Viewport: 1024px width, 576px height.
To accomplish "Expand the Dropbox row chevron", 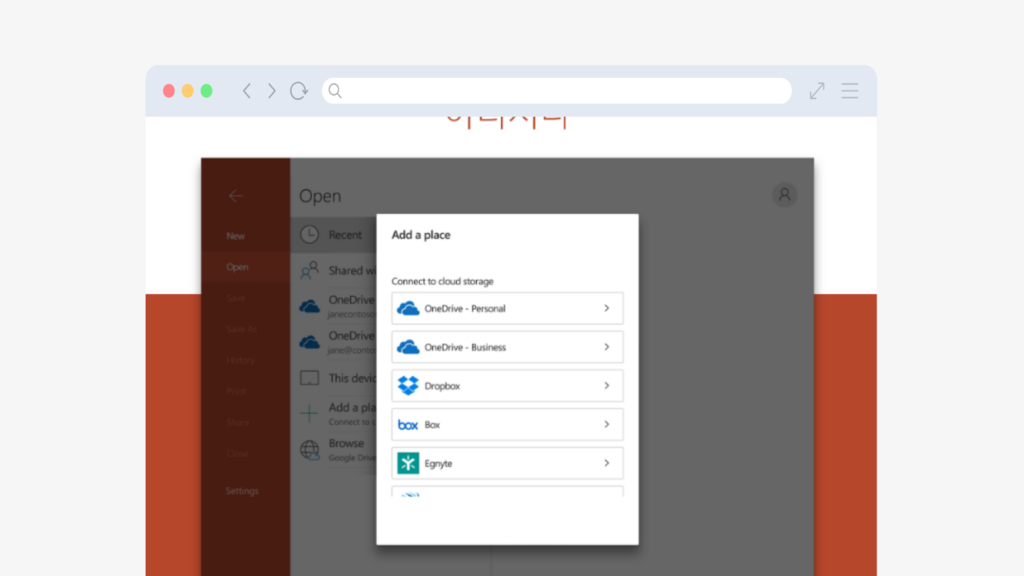I will click(607, 386).
